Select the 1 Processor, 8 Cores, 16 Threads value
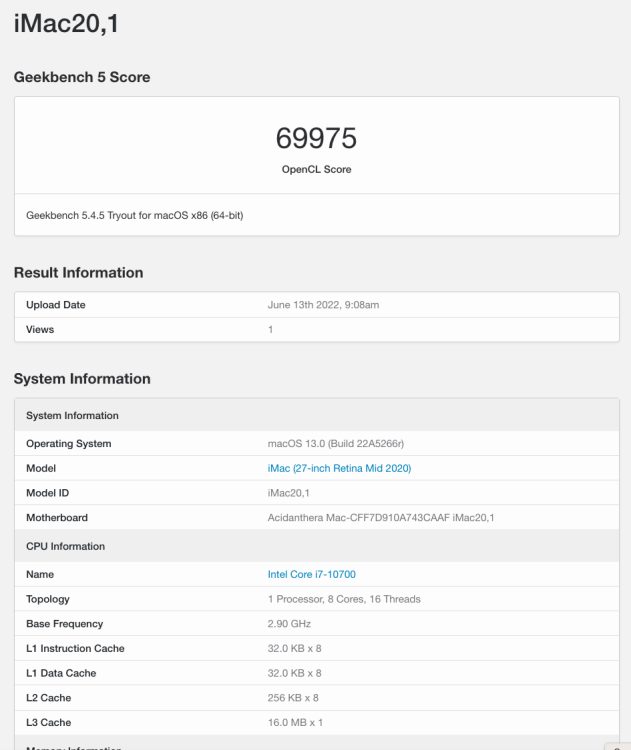Image resolution: width=631 pixels, height=750 pixels. tap(344, 599)
